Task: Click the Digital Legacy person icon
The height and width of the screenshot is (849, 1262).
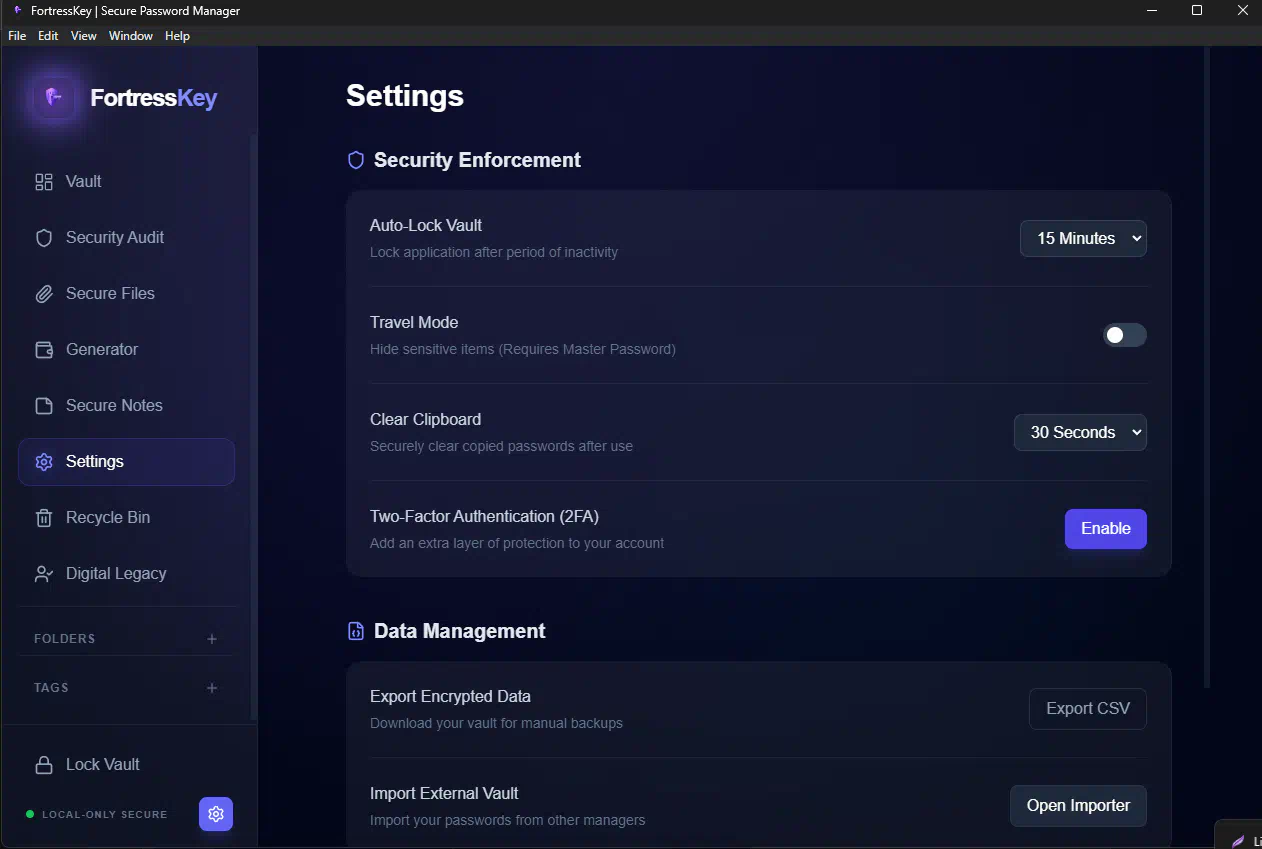Action: pos(44,574)
